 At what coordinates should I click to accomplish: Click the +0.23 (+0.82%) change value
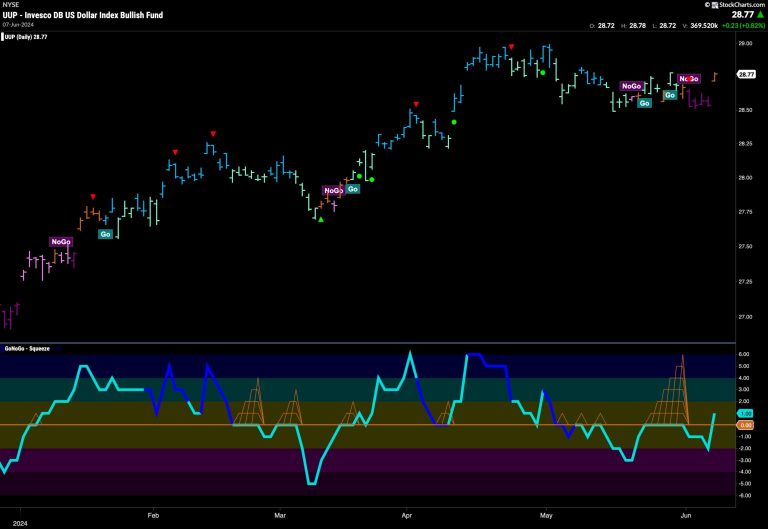click(x=743, y=25)
